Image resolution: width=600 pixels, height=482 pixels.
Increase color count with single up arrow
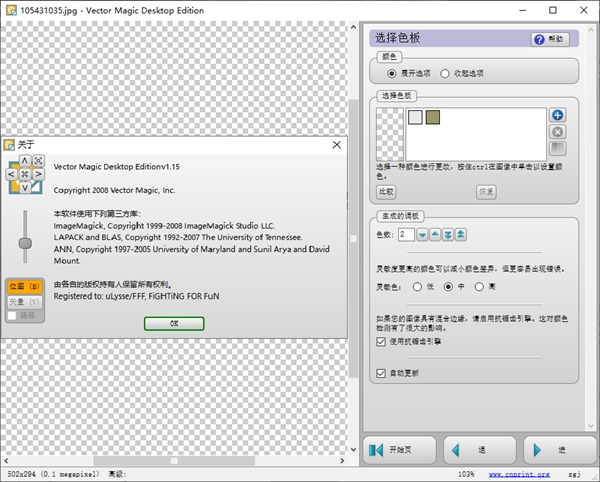[435, 234]
